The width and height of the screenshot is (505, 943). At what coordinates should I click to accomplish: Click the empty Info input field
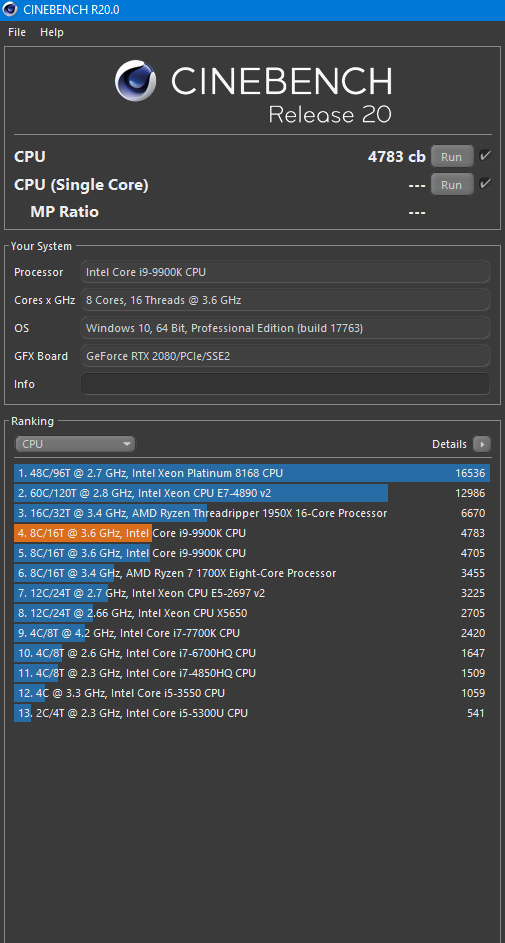[285, 384]
